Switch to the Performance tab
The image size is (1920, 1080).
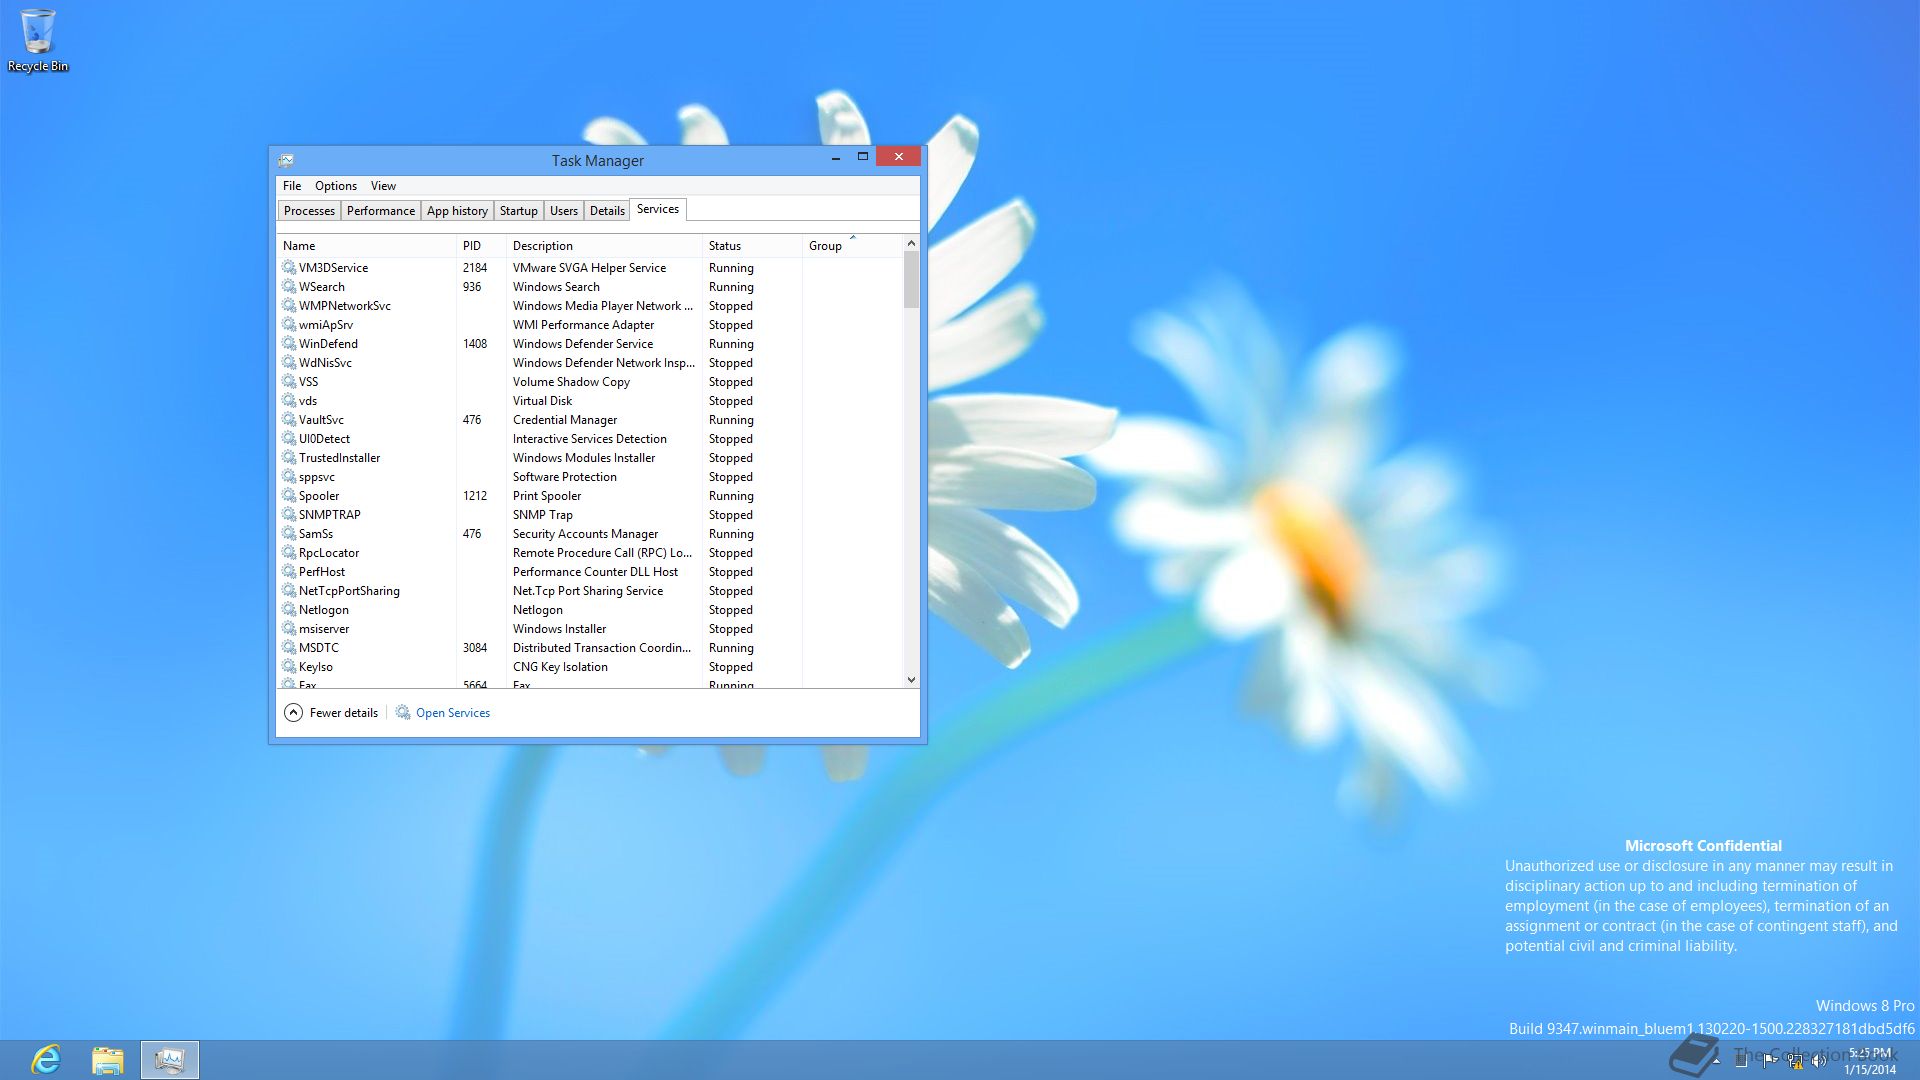tap(380, 211)
